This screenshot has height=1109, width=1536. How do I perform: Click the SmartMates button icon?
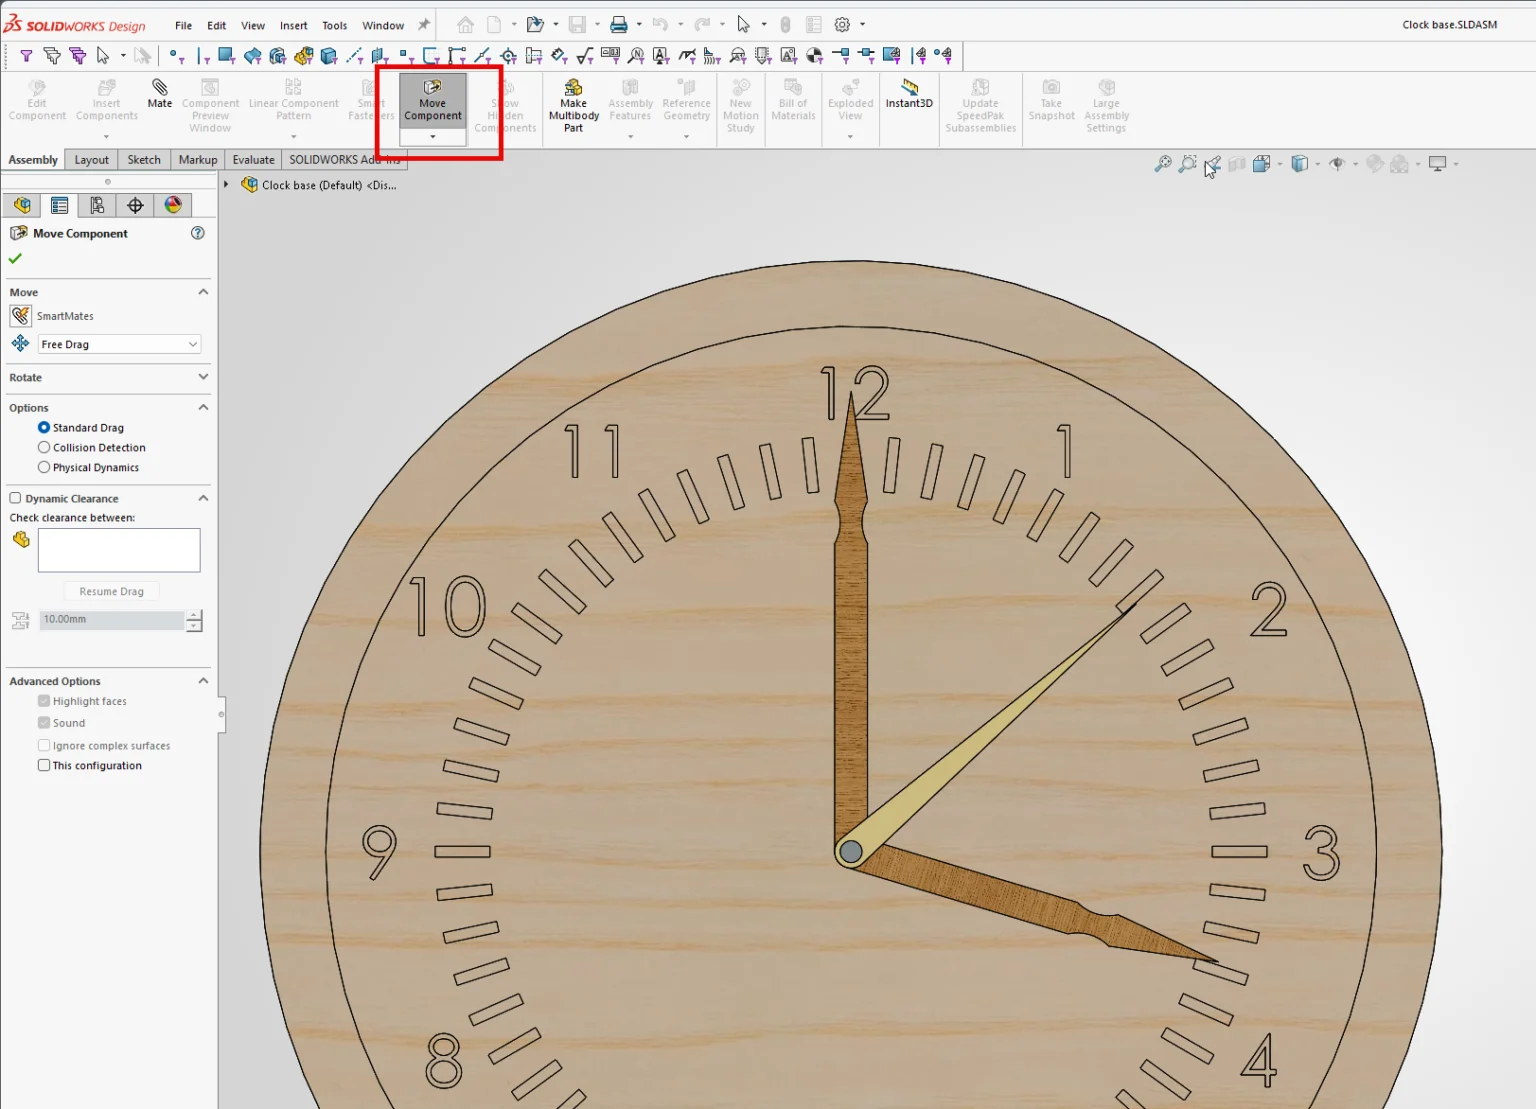(x=20, y=316)
